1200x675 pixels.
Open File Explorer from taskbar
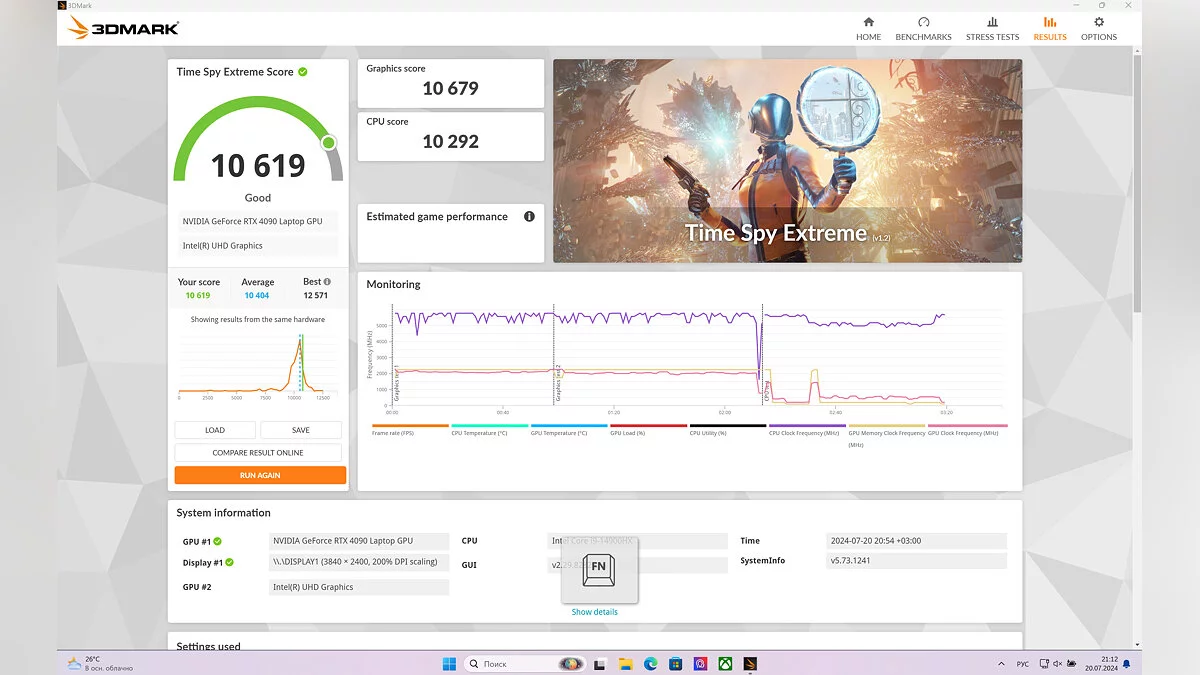coord(625,664)
